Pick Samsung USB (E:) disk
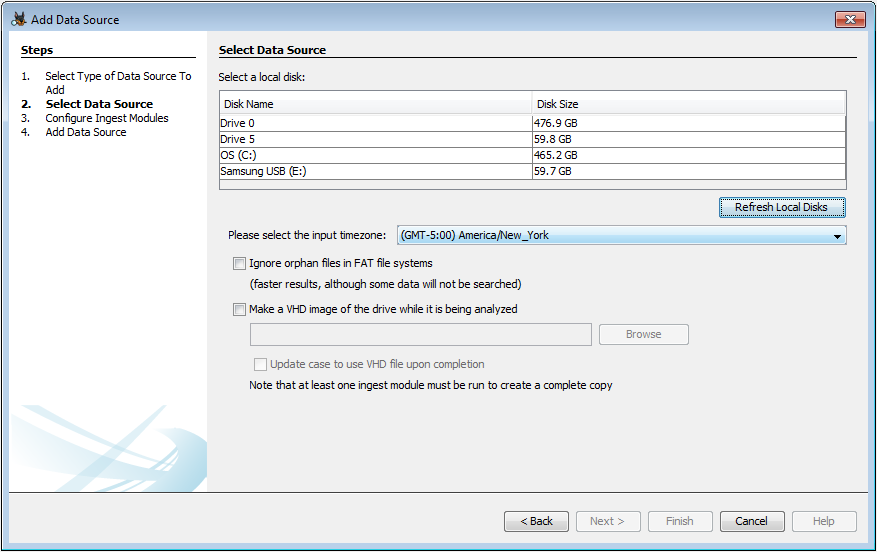877x552 pixels. point(375,171)
